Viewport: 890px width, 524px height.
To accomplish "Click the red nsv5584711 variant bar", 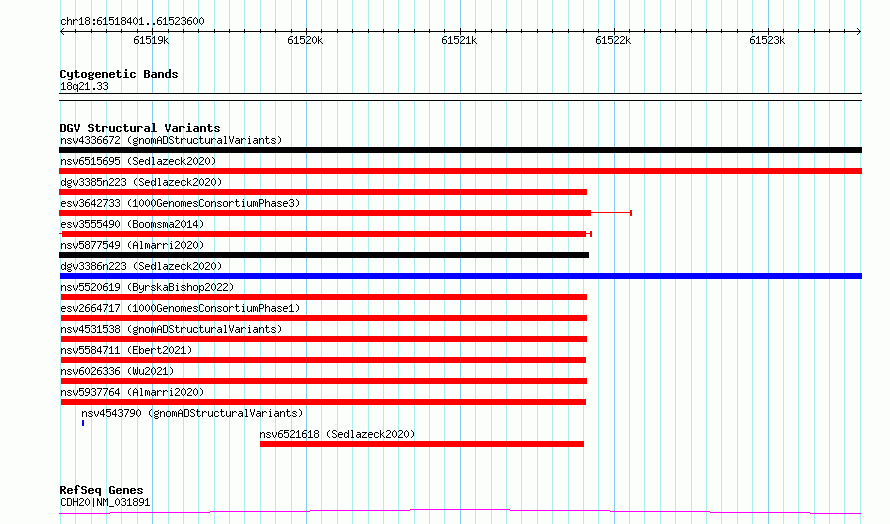I will (x=323, y=360).
